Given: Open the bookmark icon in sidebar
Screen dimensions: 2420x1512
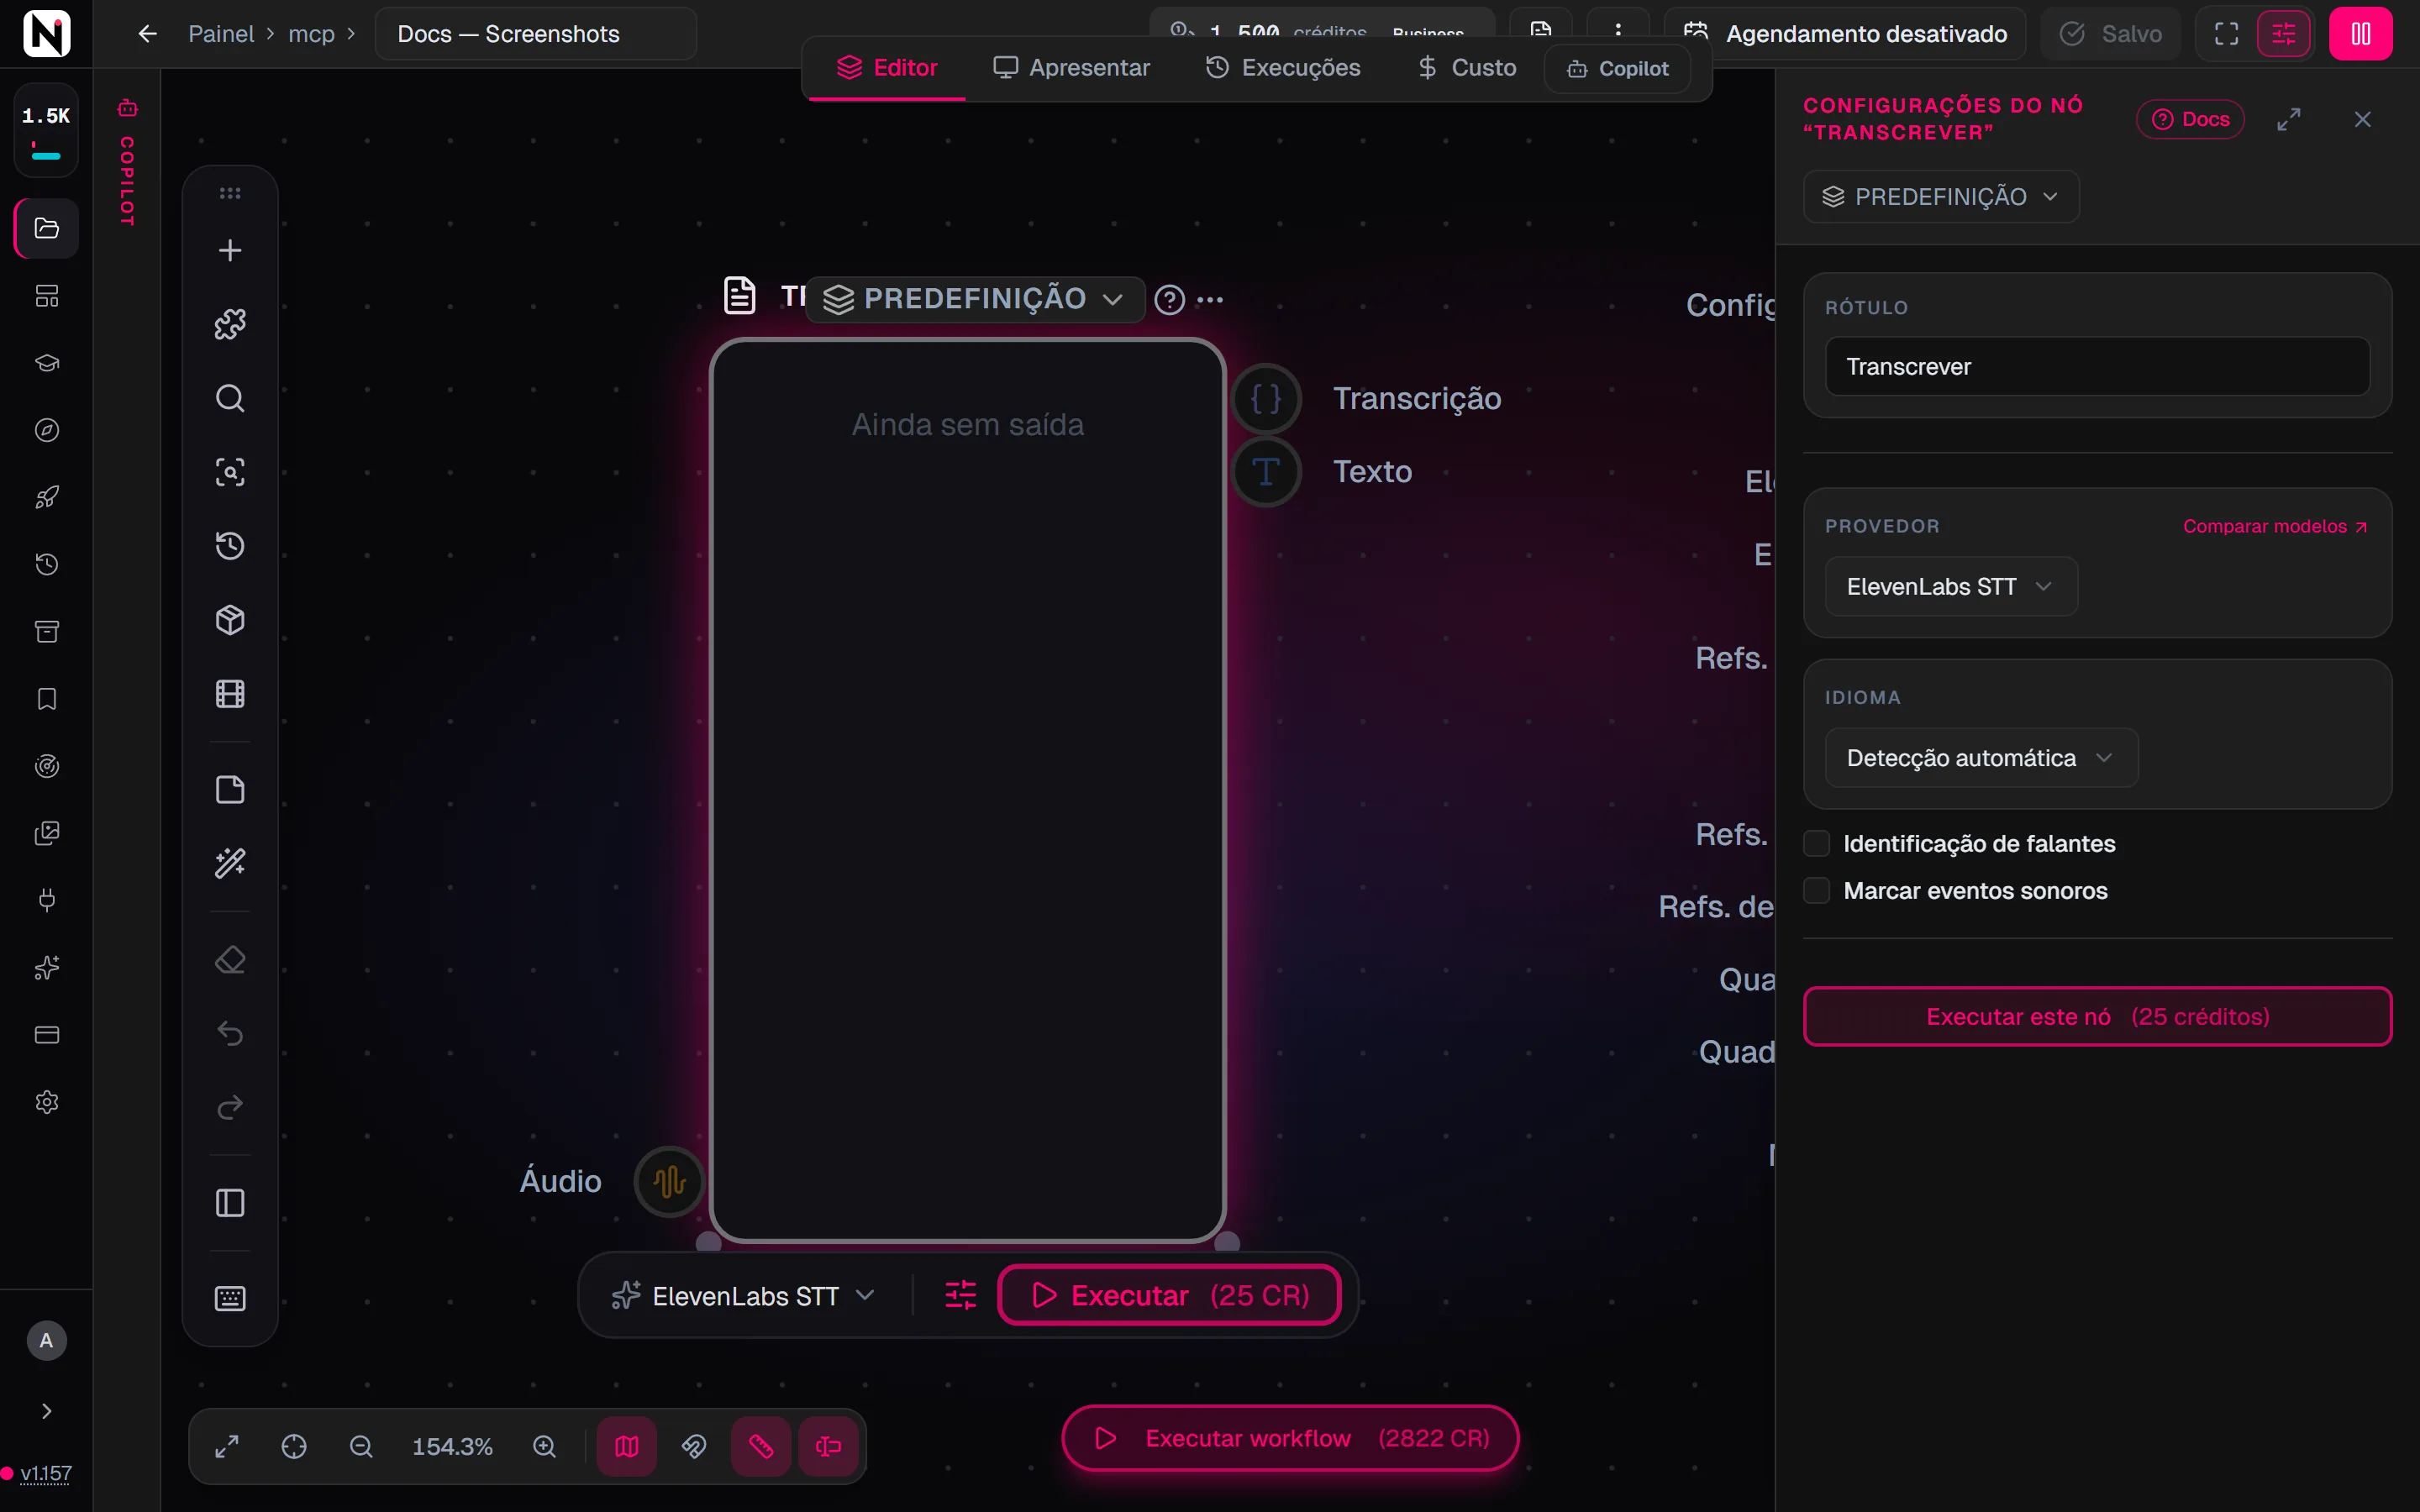Looking at the screenshot, I should point(47,699).
